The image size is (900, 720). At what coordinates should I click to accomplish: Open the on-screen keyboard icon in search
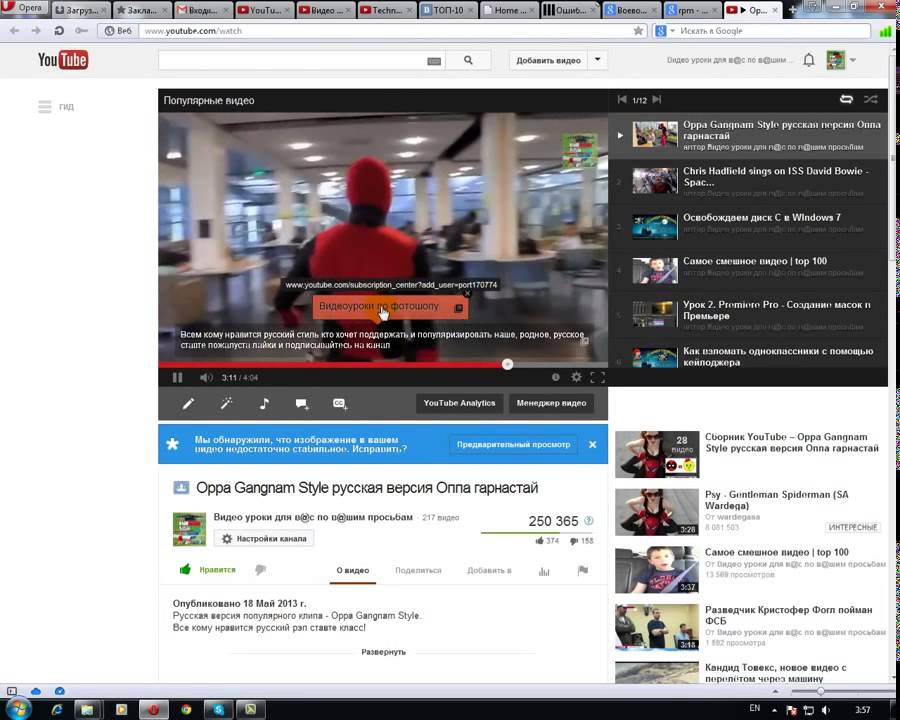pos(434,61)
